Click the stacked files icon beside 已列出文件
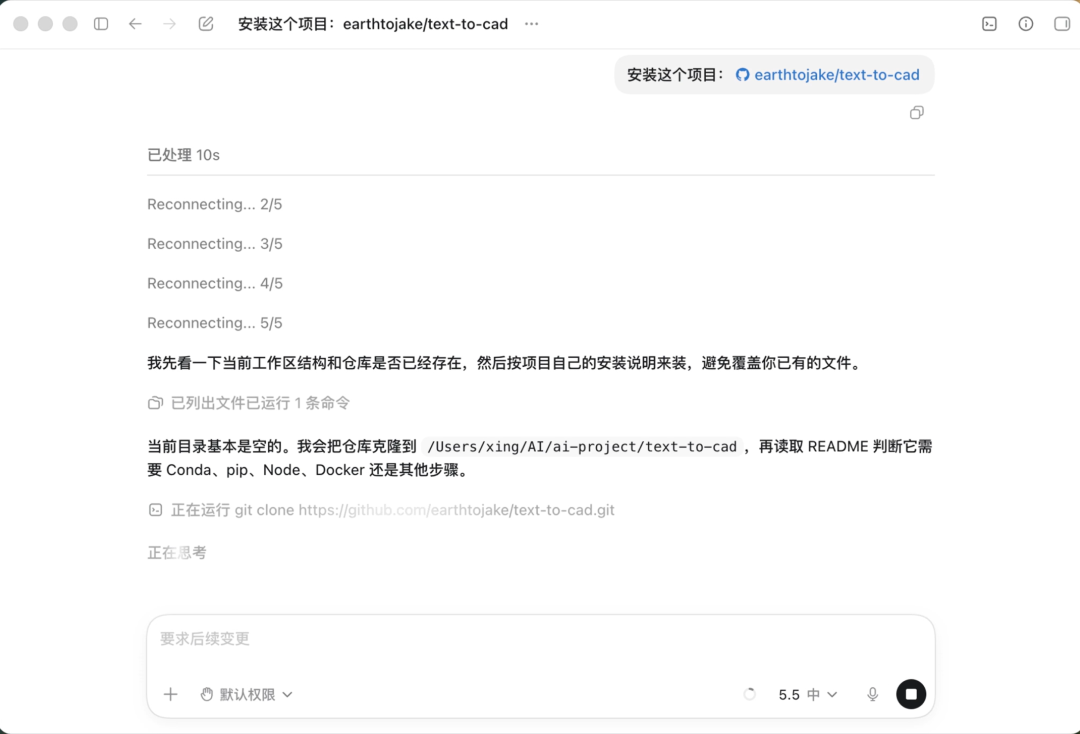Viewport: 1080px width, 734px height. tap(156, 403)
